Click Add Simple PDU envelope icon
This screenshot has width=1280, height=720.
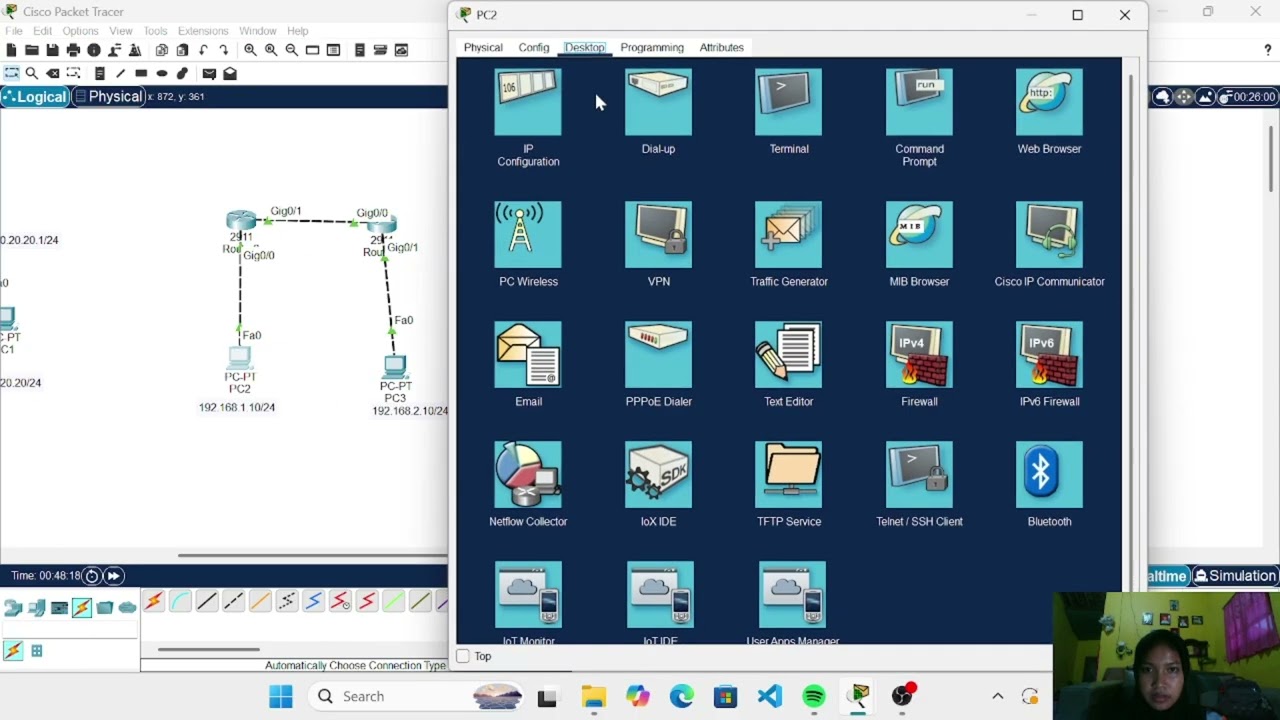(208, 73)
